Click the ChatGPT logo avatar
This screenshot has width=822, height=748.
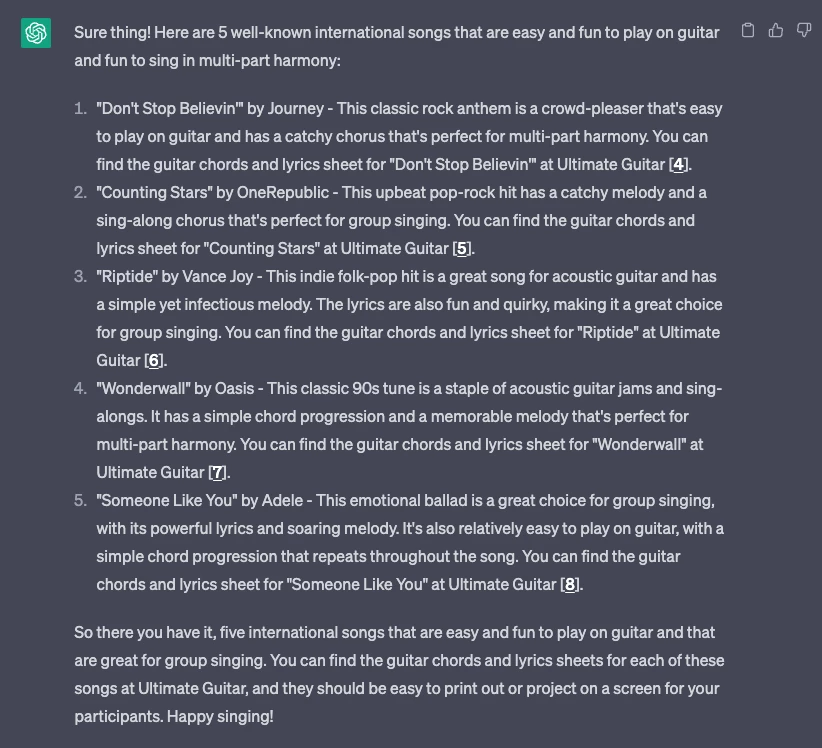click(x=37, y=34)
